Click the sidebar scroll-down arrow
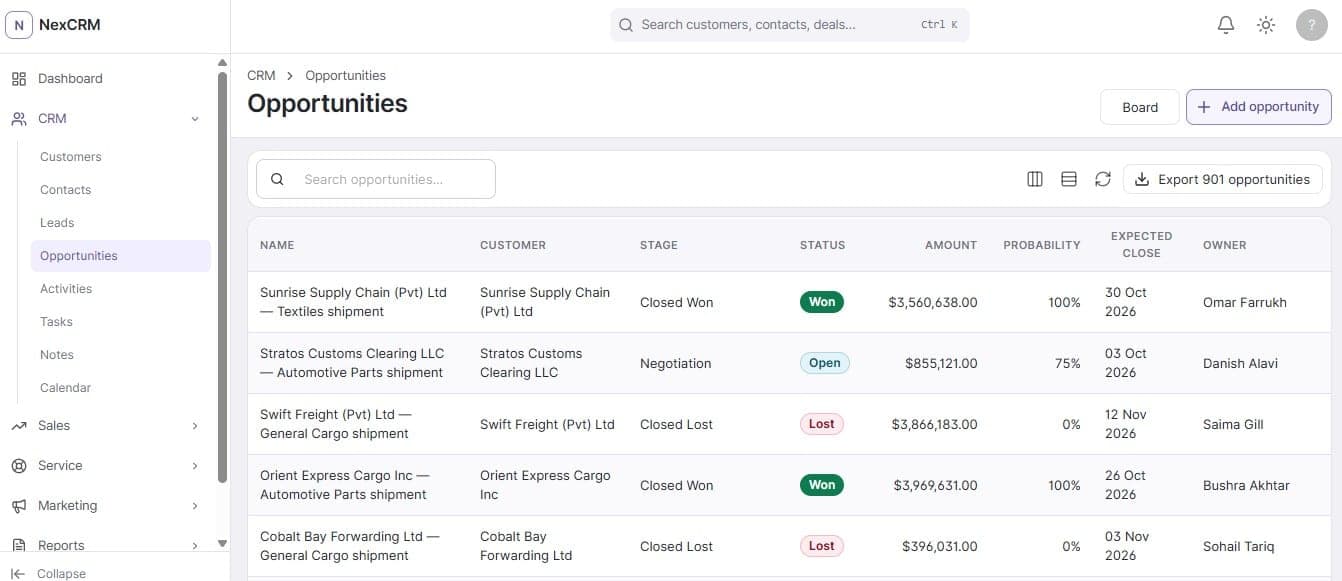Screen dimensions: 1342x581 [x=222, y=544]
